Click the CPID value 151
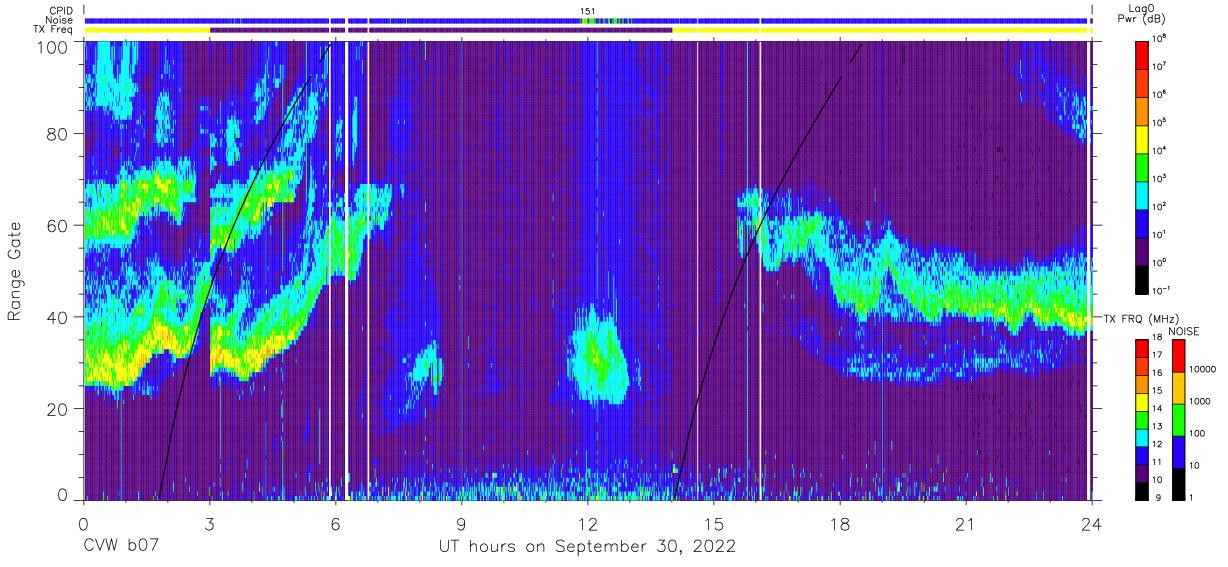Image resolution: width=1228 pixels, height=567 pixels. [588, 11]
